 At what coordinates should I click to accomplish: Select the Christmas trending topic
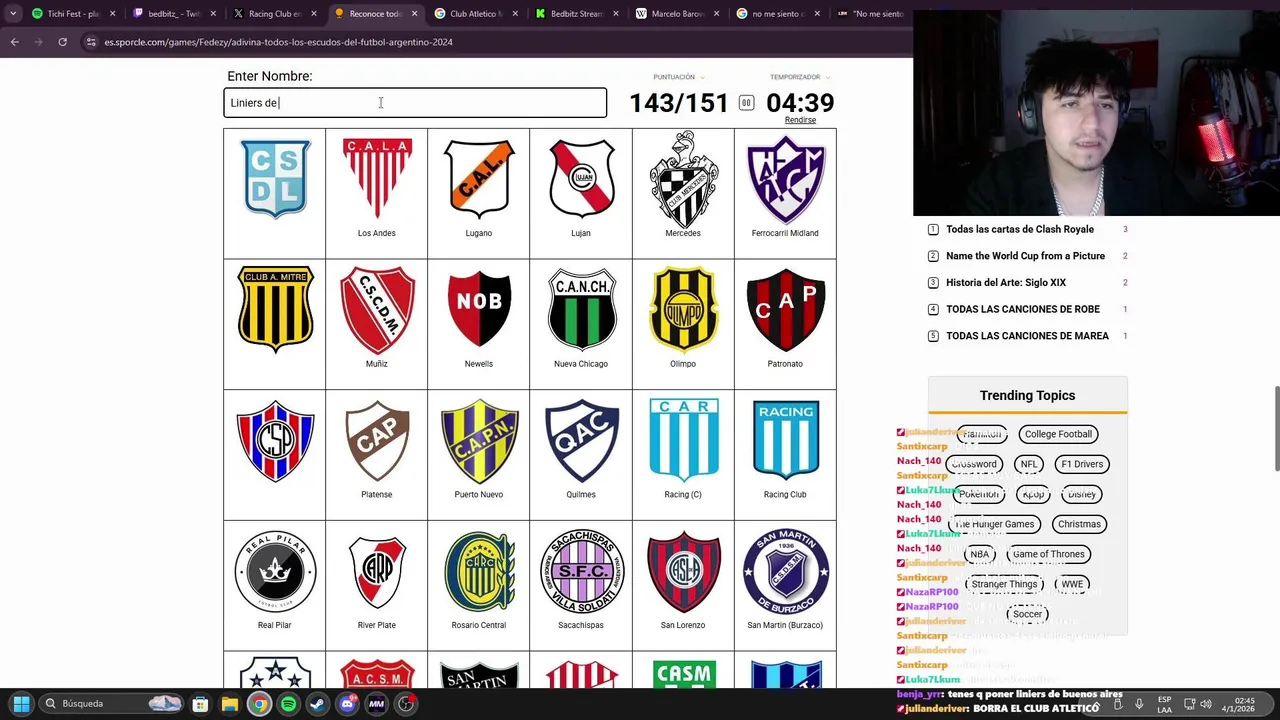coord(1079,524)
